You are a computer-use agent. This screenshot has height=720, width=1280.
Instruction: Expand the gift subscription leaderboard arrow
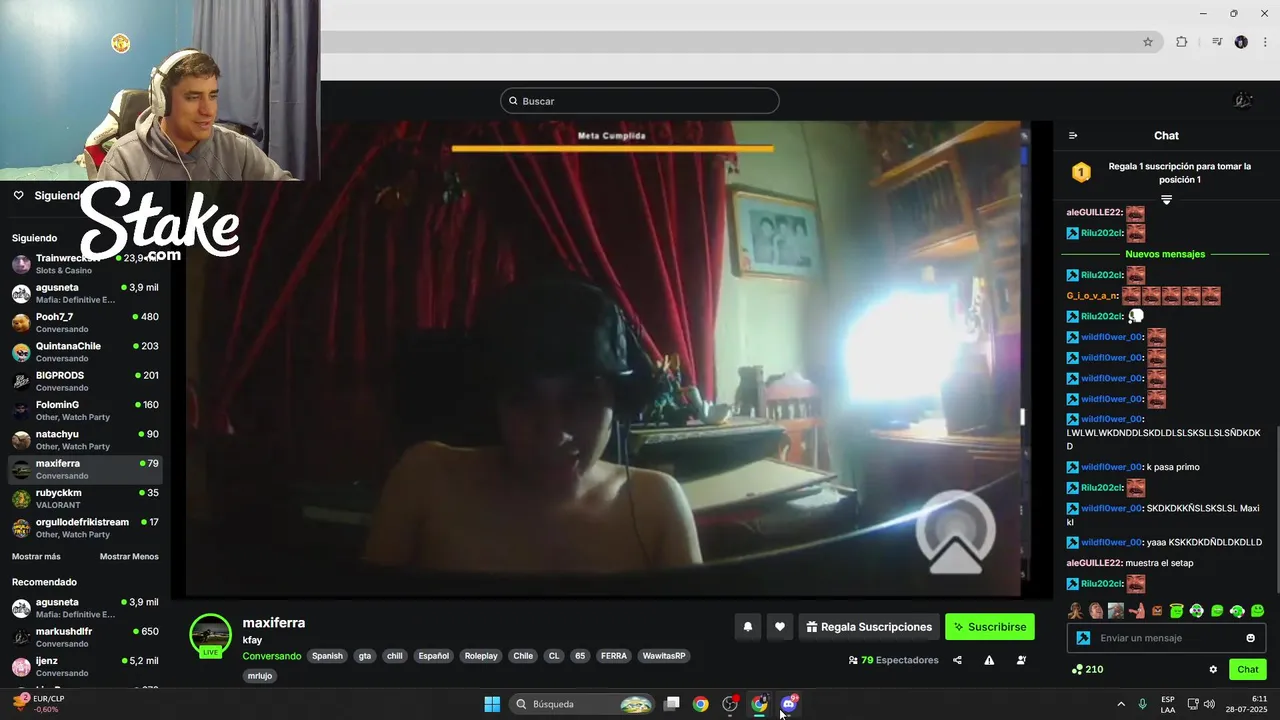pos(1166,200)
